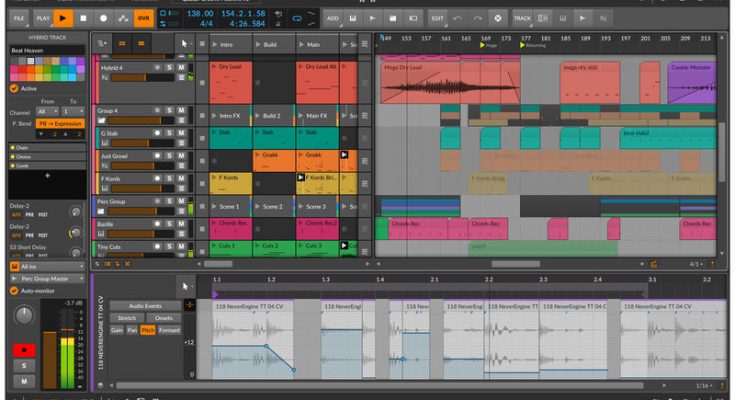This screenshot has width=735, height=400.
Task: Click the Stretch button in clip editor
Action: [128, 317]
